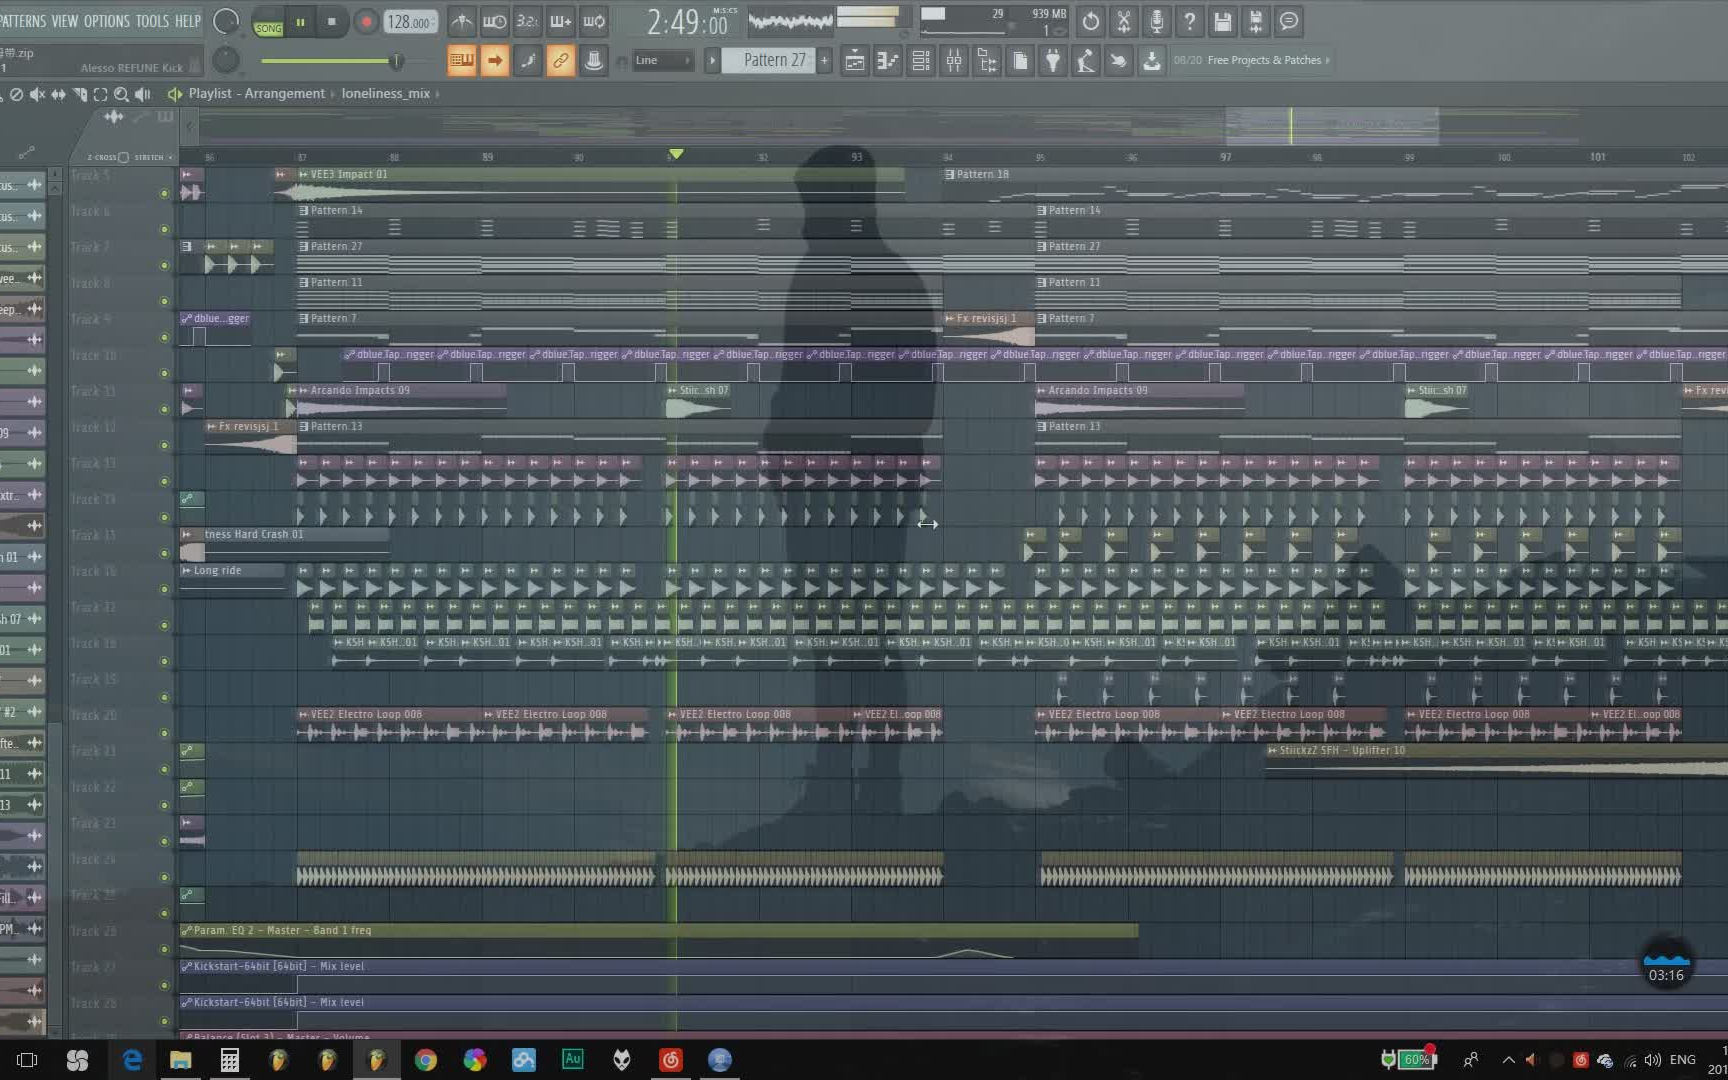
Task: Toggle SONG/pattern playback mode
Action: (x=268, y=22)
